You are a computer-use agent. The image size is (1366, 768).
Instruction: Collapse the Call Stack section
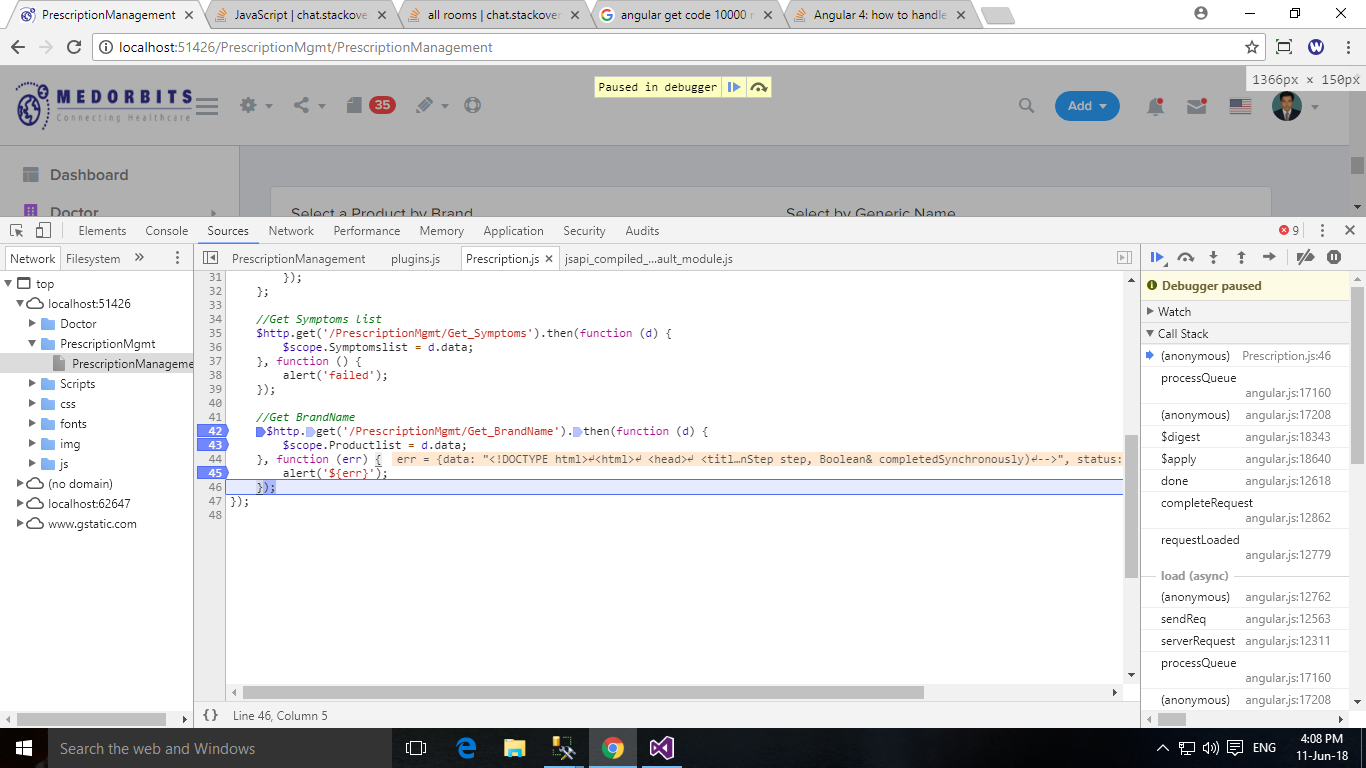pyautogui.click(x=1245, y=334)
